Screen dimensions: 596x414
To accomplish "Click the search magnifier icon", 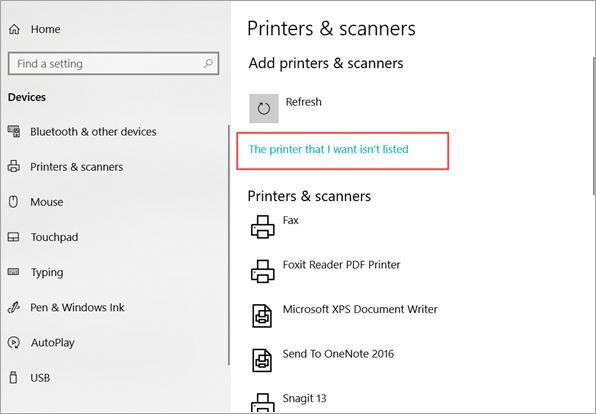I will click(208, 63).
